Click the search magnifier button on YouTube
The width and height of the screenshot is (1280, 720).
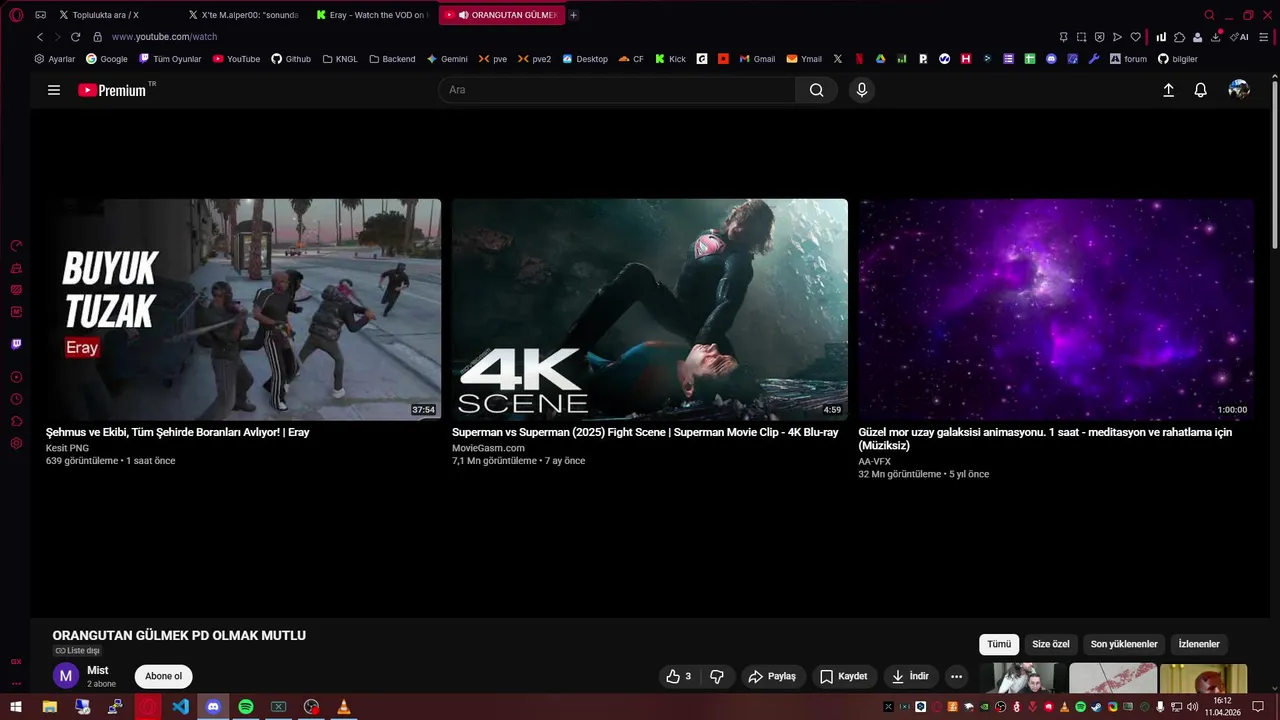817,90
